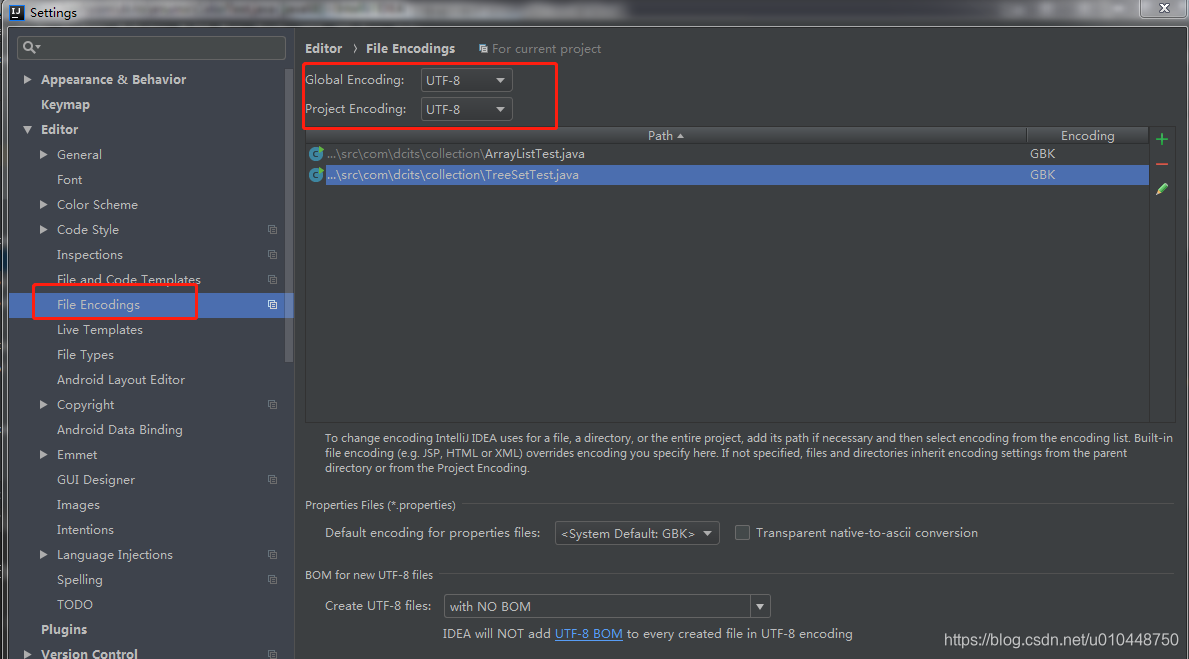Close the Settings dialog
1189x659 pixels.
click(x=1164, y=8)
